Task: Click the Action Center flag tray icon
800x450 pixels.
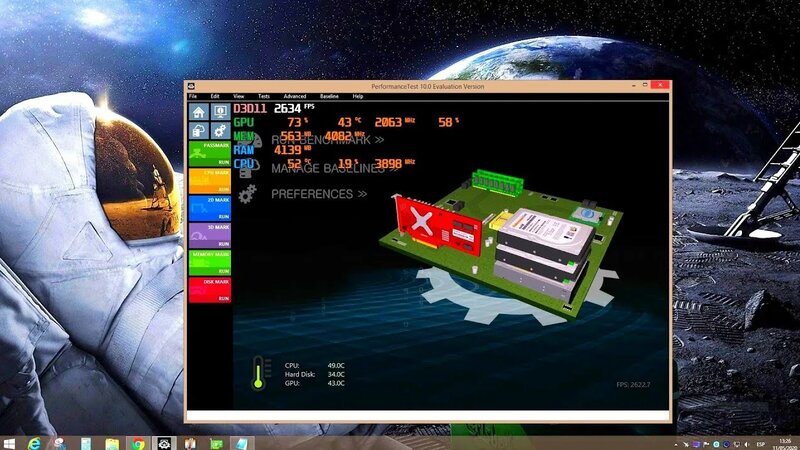Action: point(706,444)
